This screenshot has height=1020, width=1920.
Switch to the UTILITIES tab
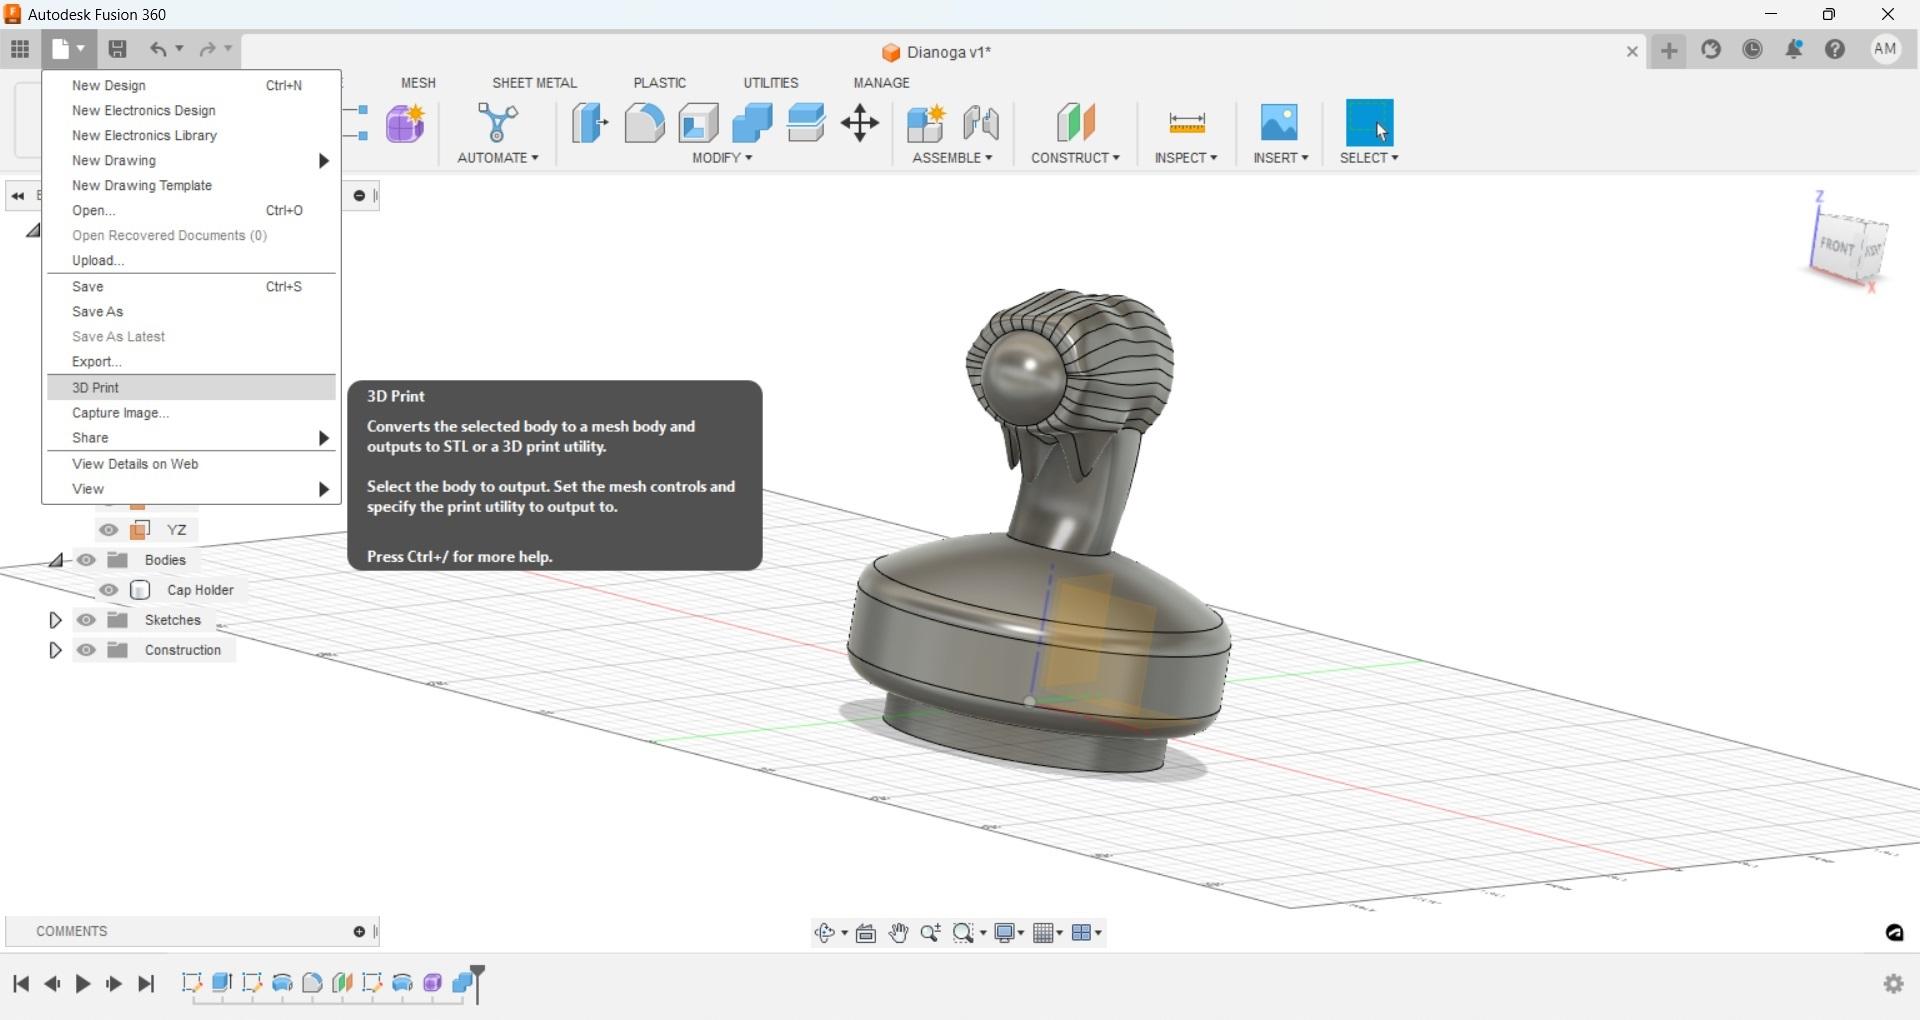point(770,83)
